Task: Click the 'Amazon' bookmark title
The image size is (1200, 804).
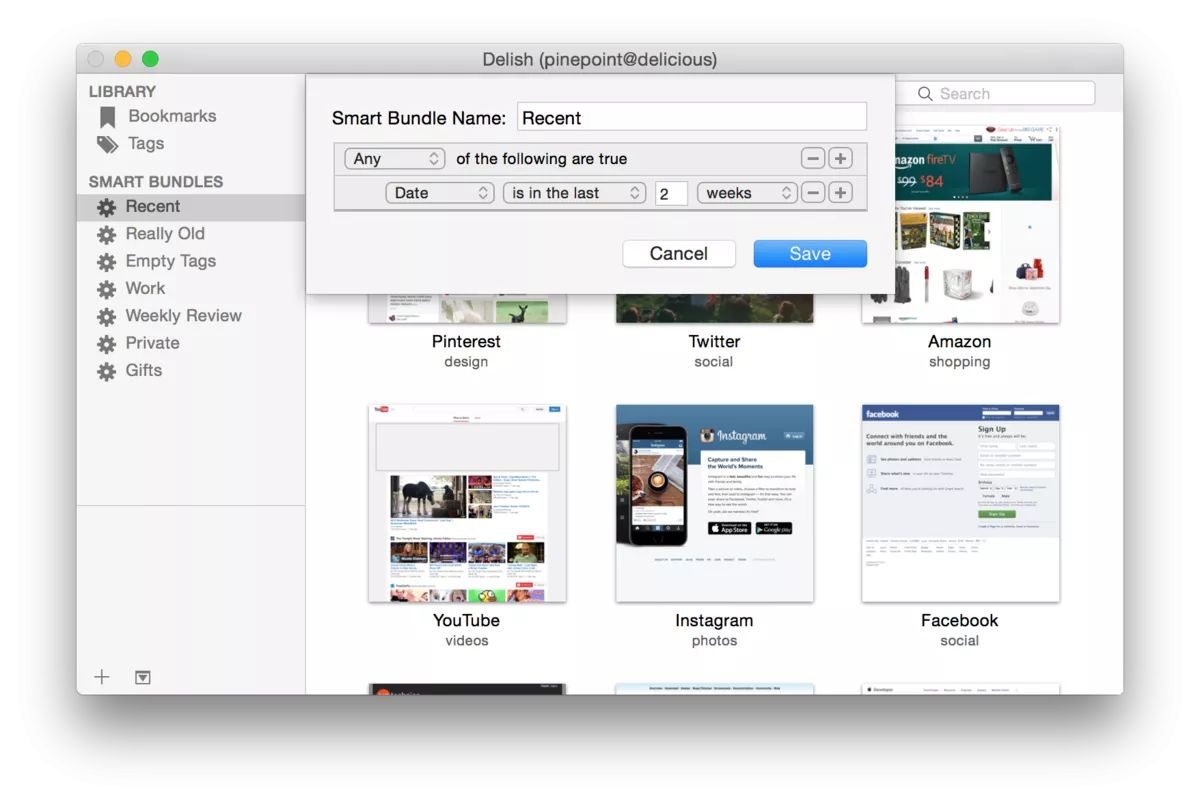Action: 960,341
